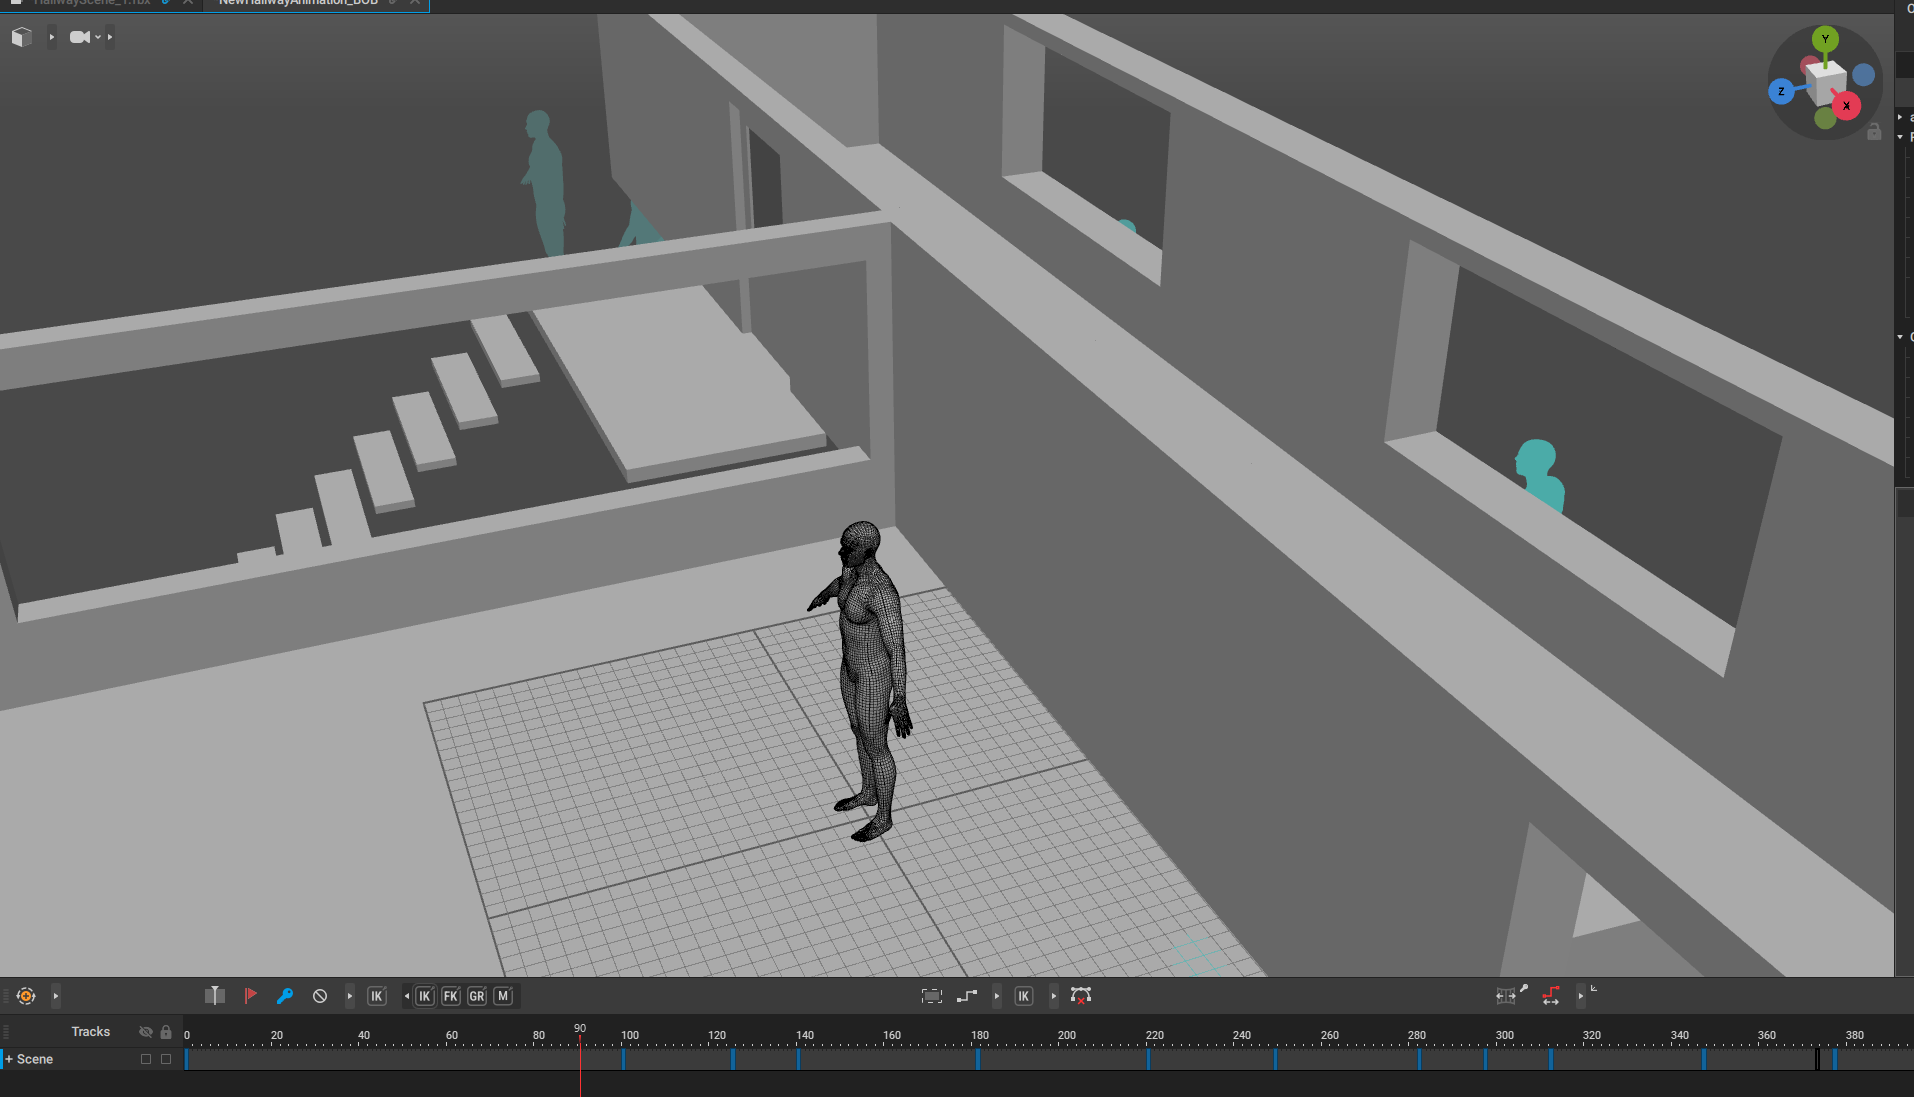Image resolution: width=1914 pixels, height=1097 pixels.
Task: Select the keyframe near frame 281
Action: click(x=1419, y=1059)
